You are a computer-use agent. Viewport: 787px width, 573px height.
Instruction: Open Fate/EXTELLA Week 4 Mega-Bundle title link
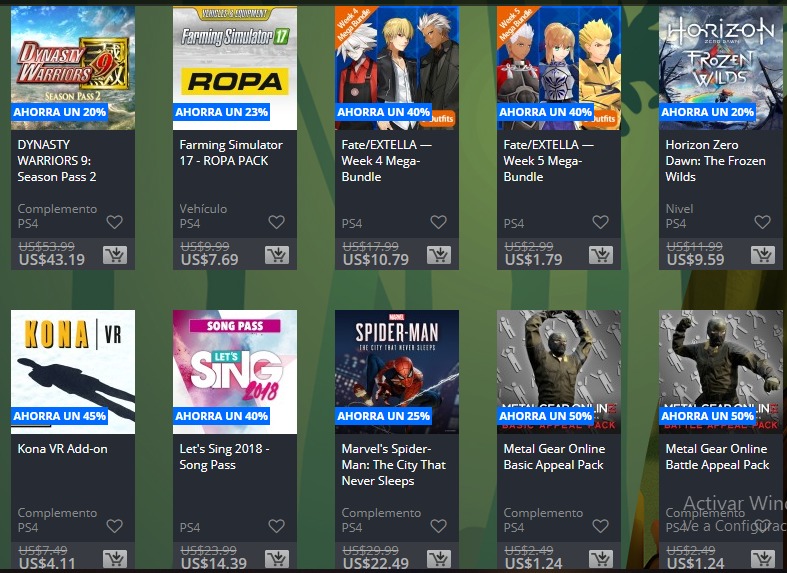386,161
